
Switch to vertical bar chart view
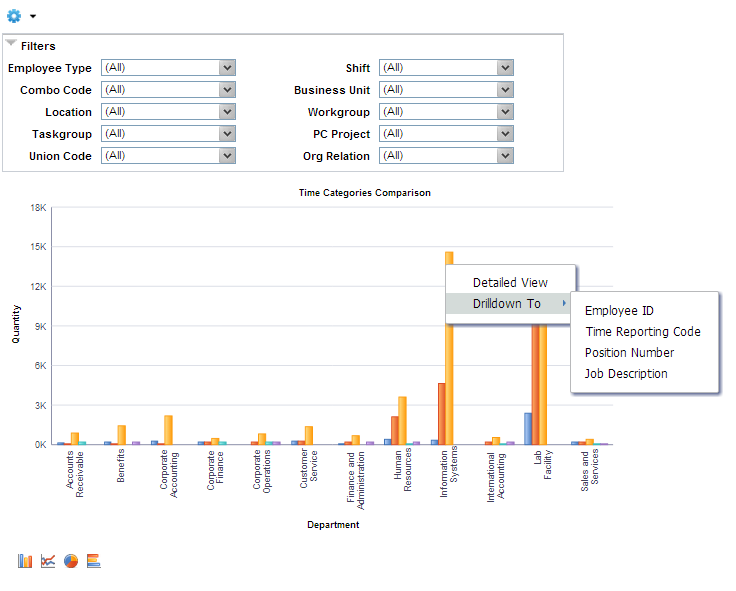click(x=25, y=560)
